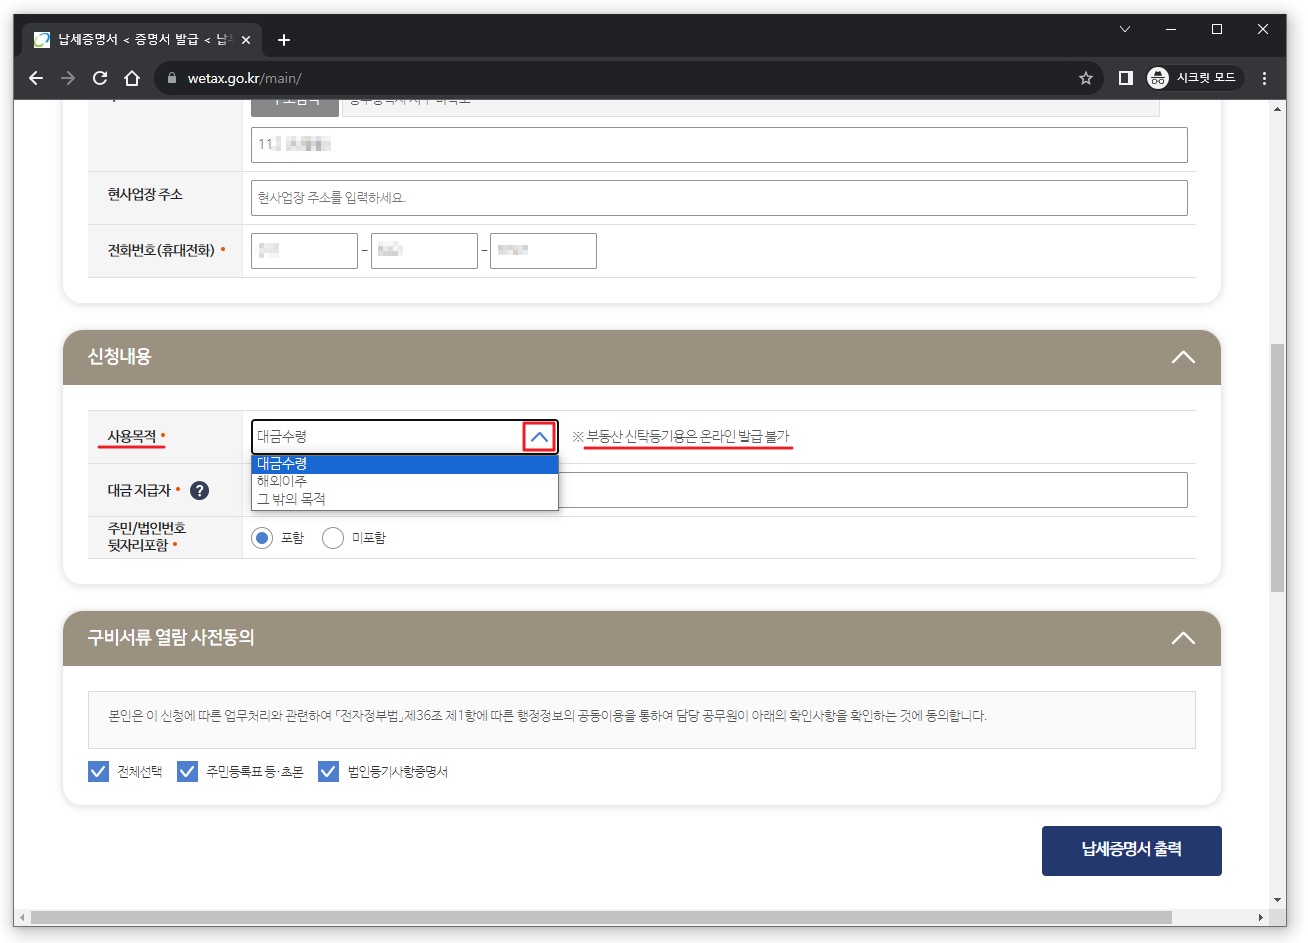1308x943 pixels.
Task: Toggle the browser side panel
Action: 1125,78
